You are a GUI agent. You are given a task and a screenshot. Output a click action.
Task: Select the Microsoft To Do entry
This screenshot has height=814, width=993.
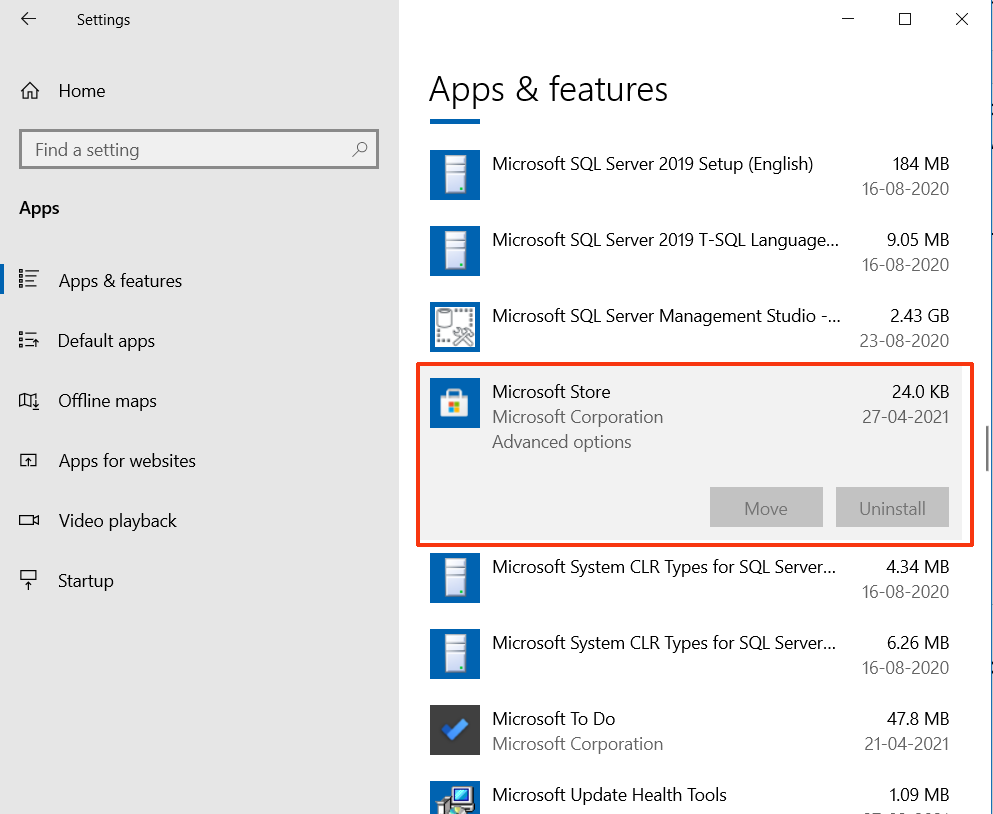tap(689, 730)
